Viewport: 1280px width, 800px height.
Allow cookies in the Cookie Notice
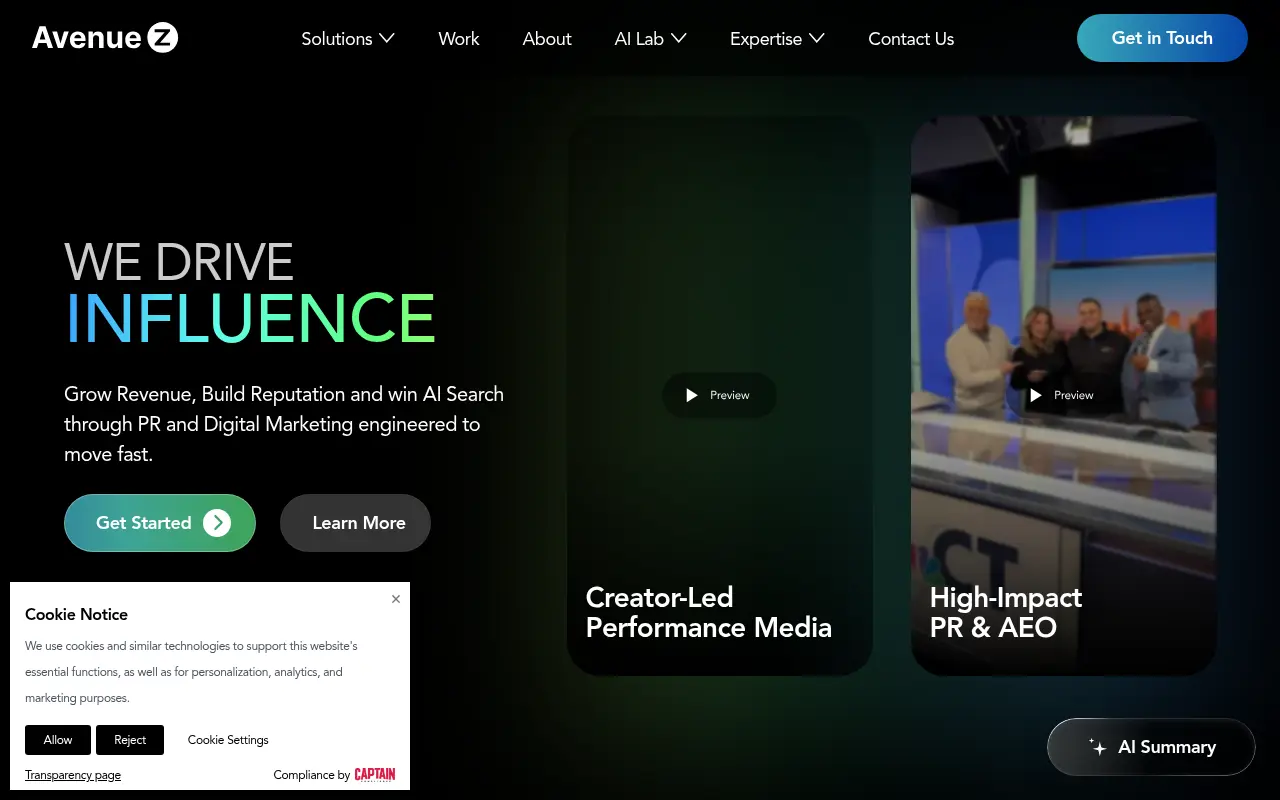tap(58, 740)
